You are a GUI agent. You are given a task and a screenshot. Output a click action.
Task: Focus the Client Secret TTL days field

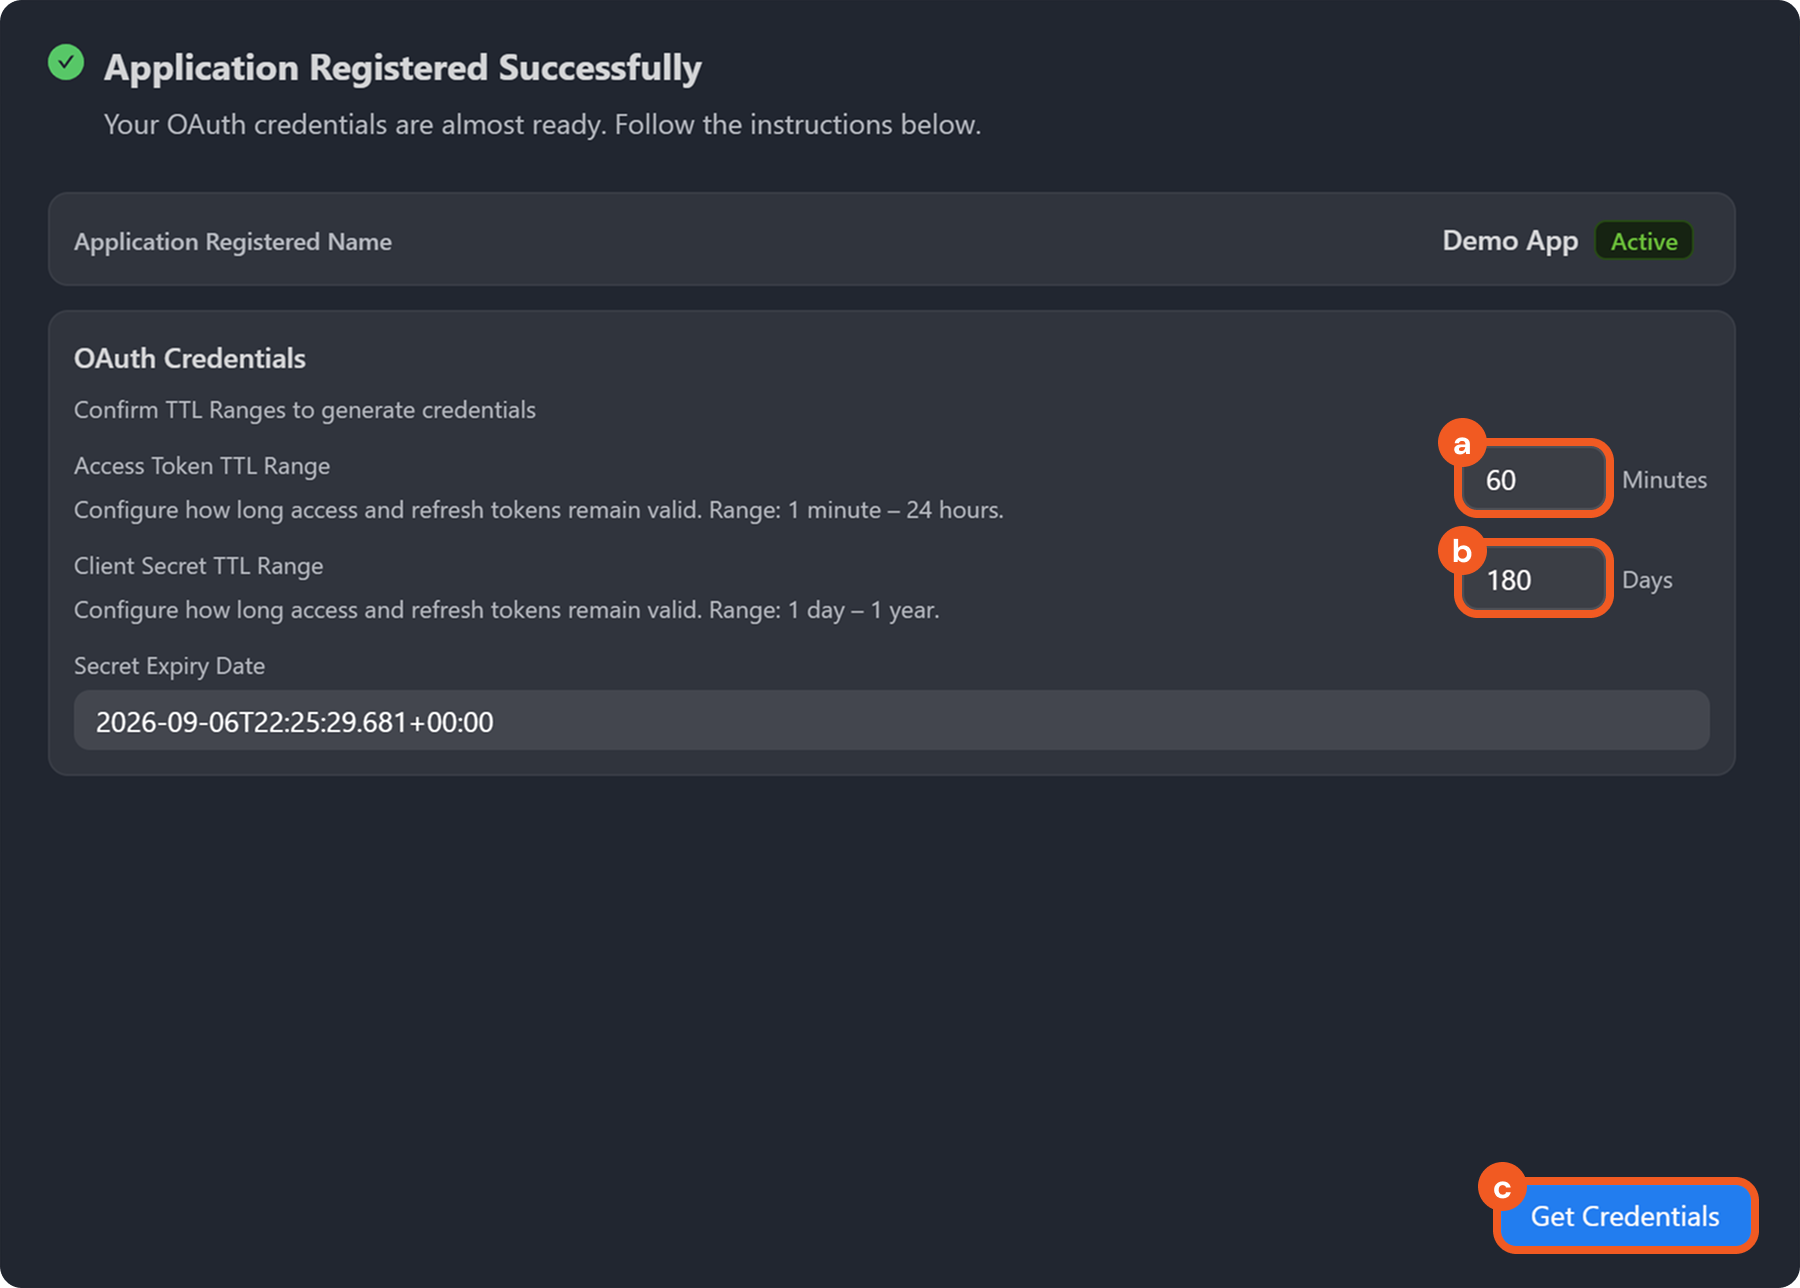tap(1533, 580)
